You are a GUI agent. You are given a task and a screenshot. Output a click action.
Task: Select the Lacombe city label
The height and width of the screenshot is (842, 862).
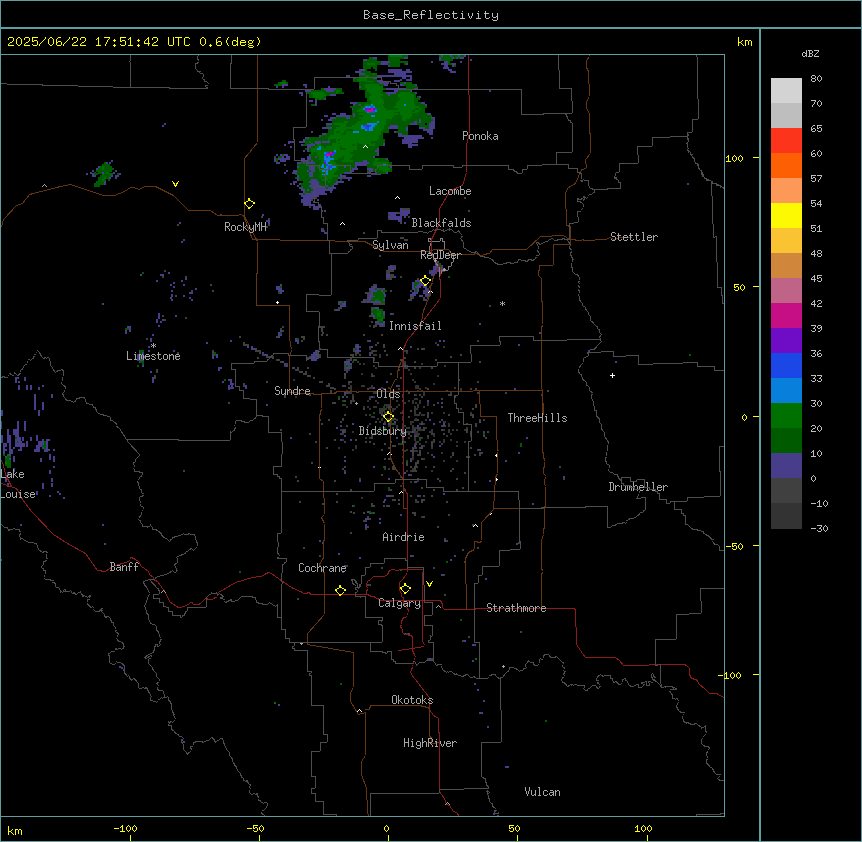tap(450, 191)
